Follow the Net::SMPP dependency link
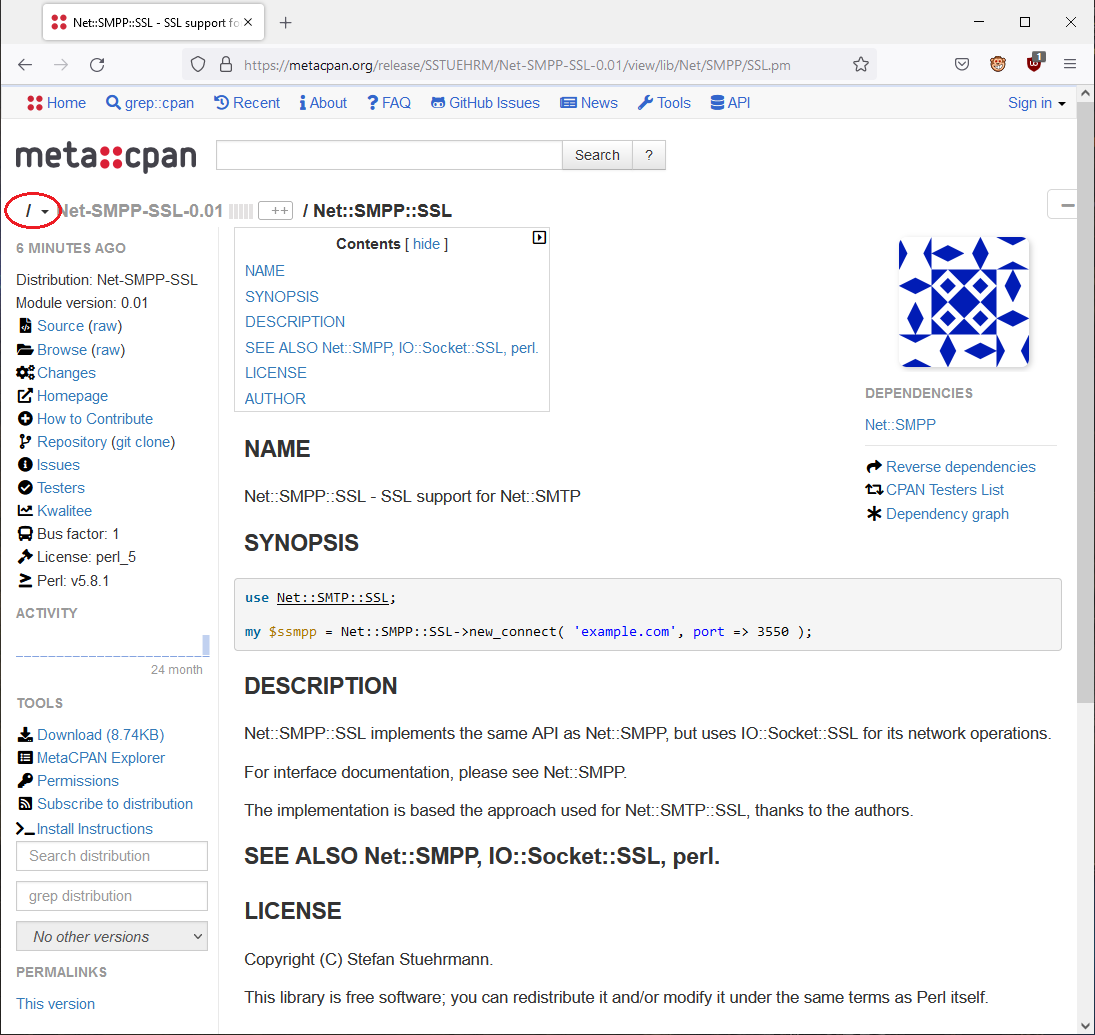The height and width of the screenshot is (1035, 1095). point(900,424)
